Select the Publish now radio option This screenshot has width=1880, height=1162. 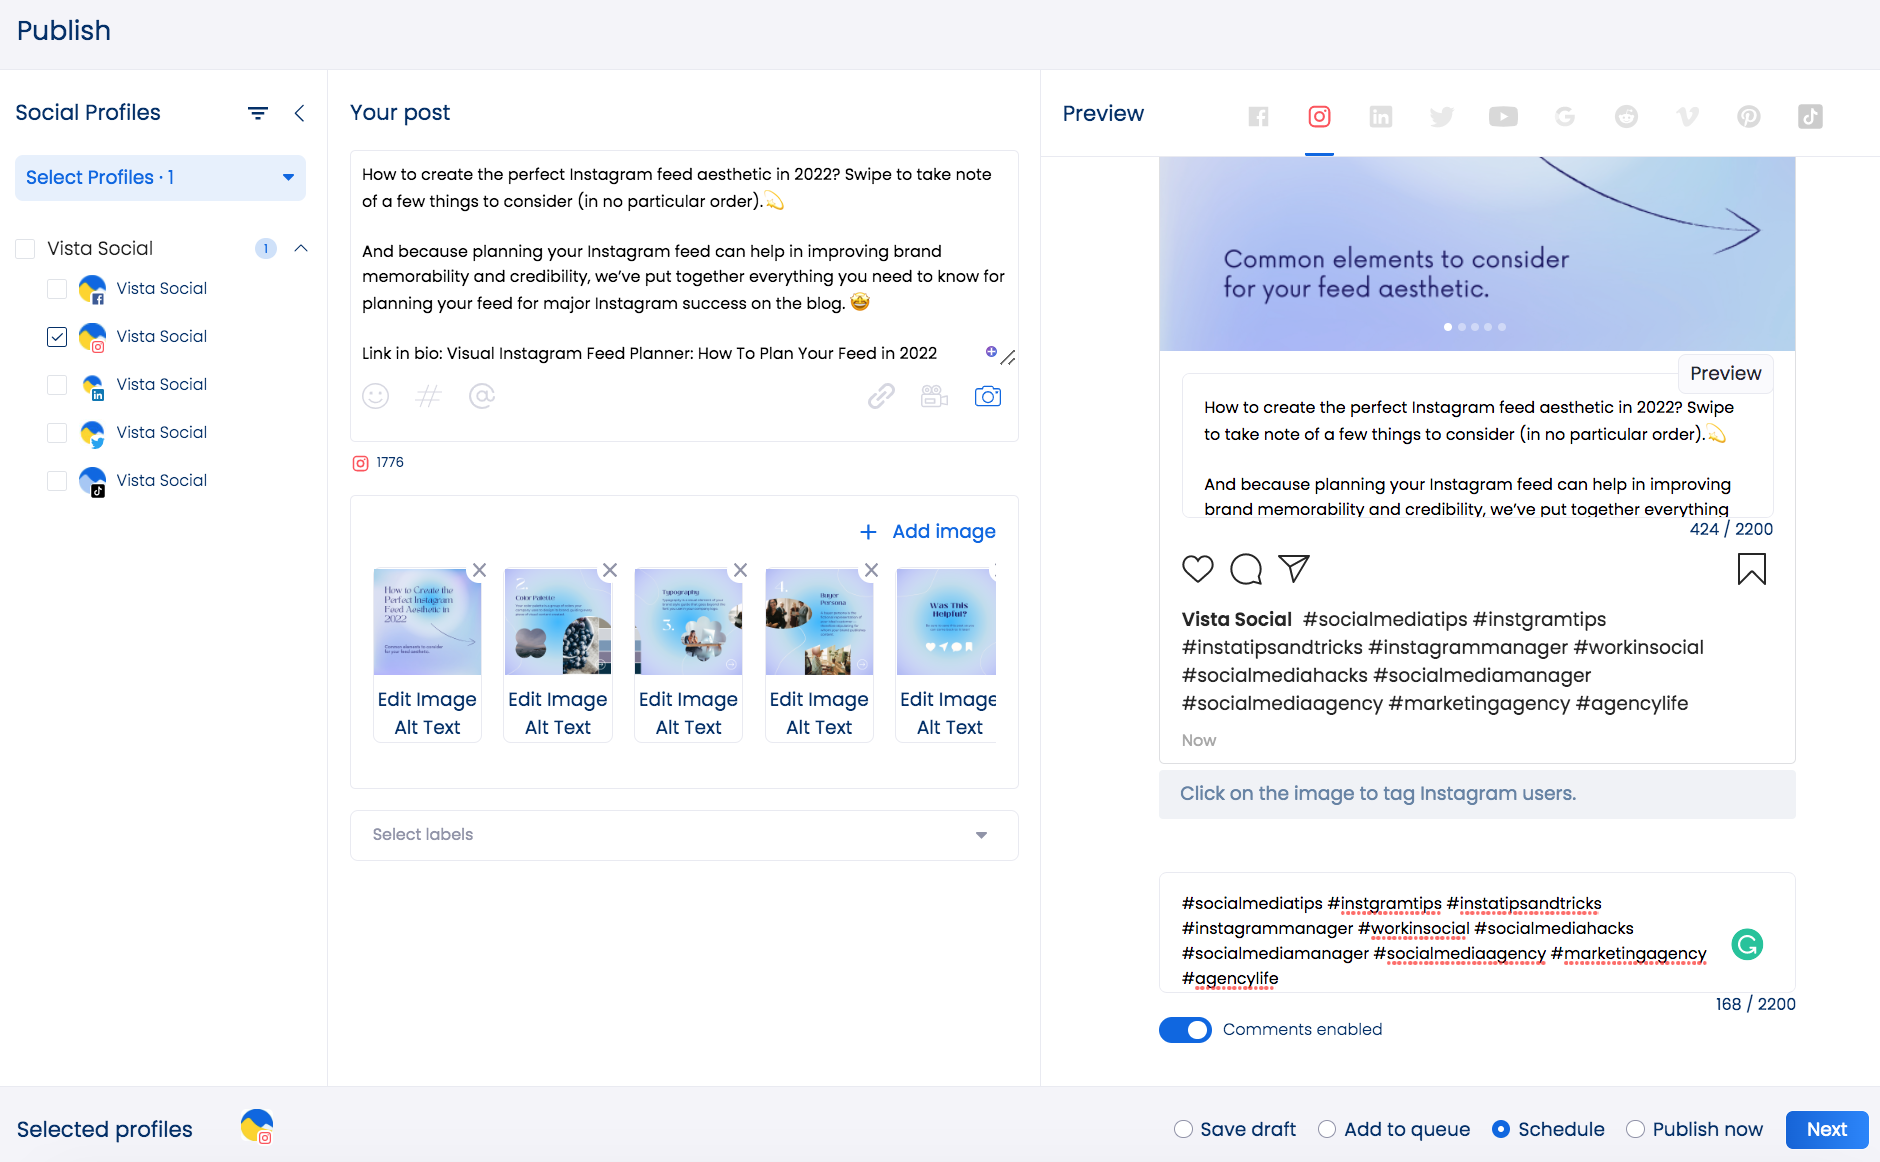tap(1636, 1129)
